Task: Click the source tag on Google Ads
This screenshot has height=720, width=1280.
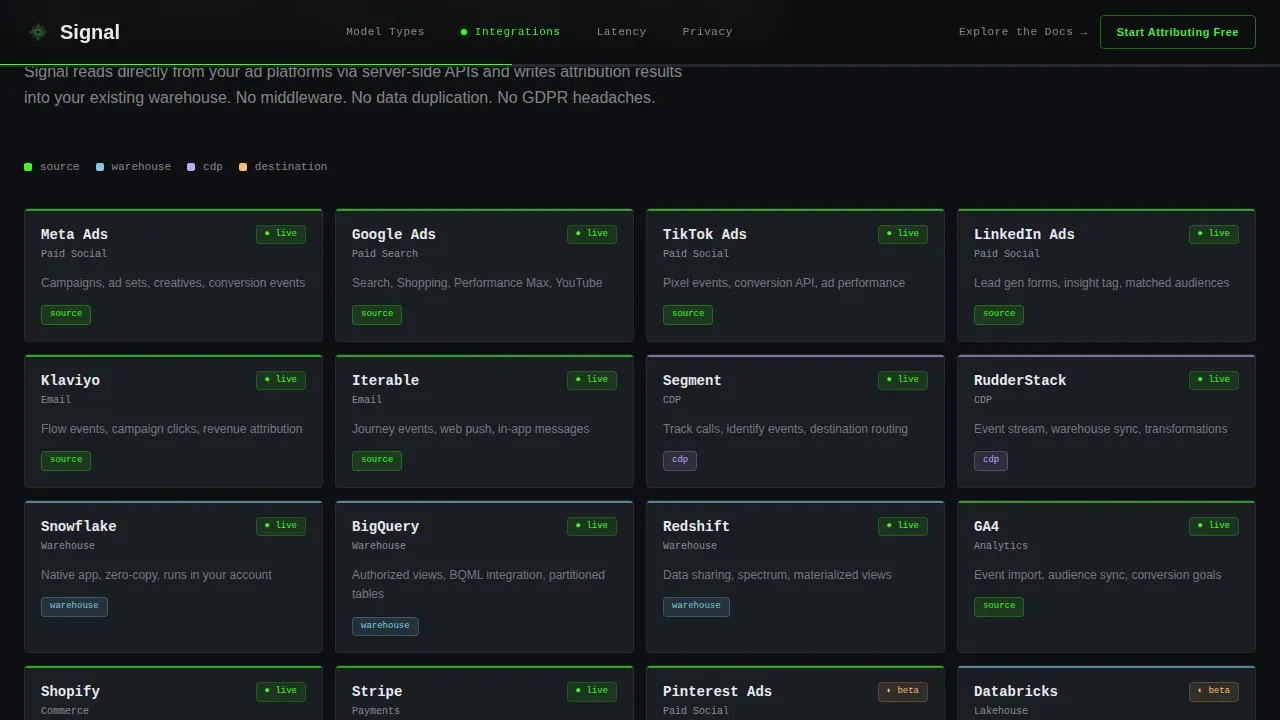Action: [377, 314]
